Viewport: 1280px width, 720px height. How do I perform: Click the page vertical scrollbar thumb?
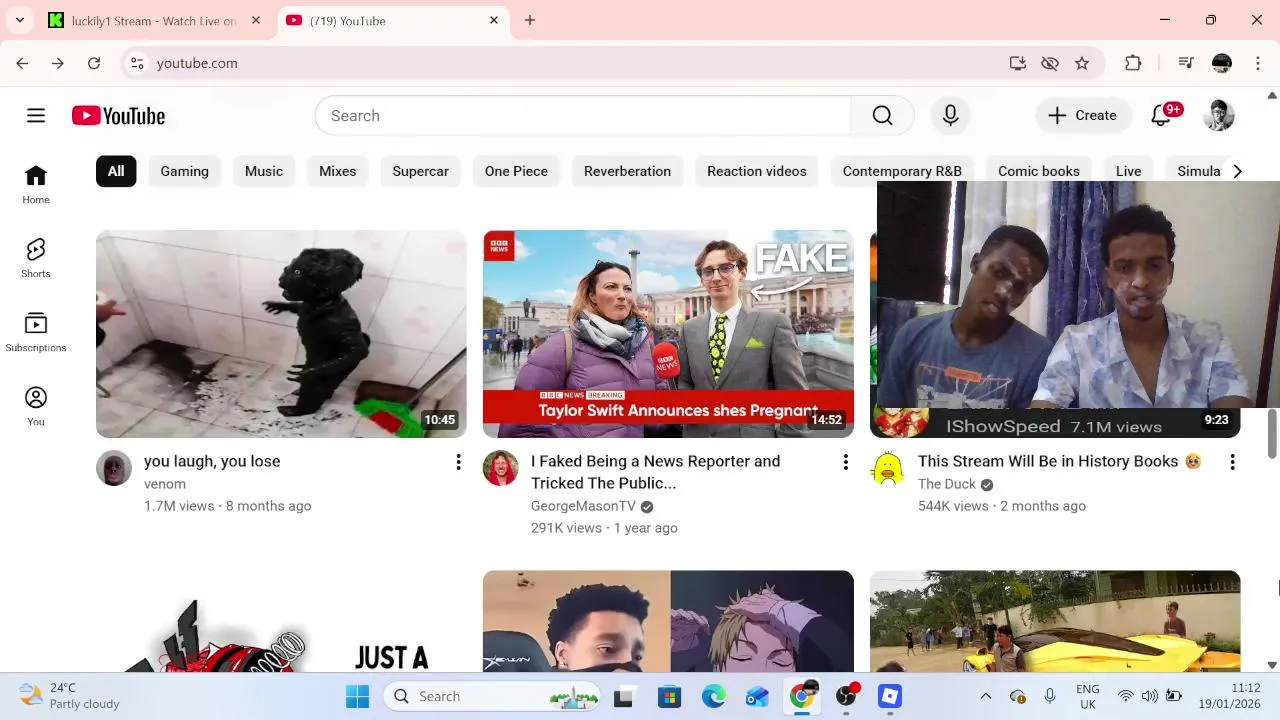[x=1272, y=433]
